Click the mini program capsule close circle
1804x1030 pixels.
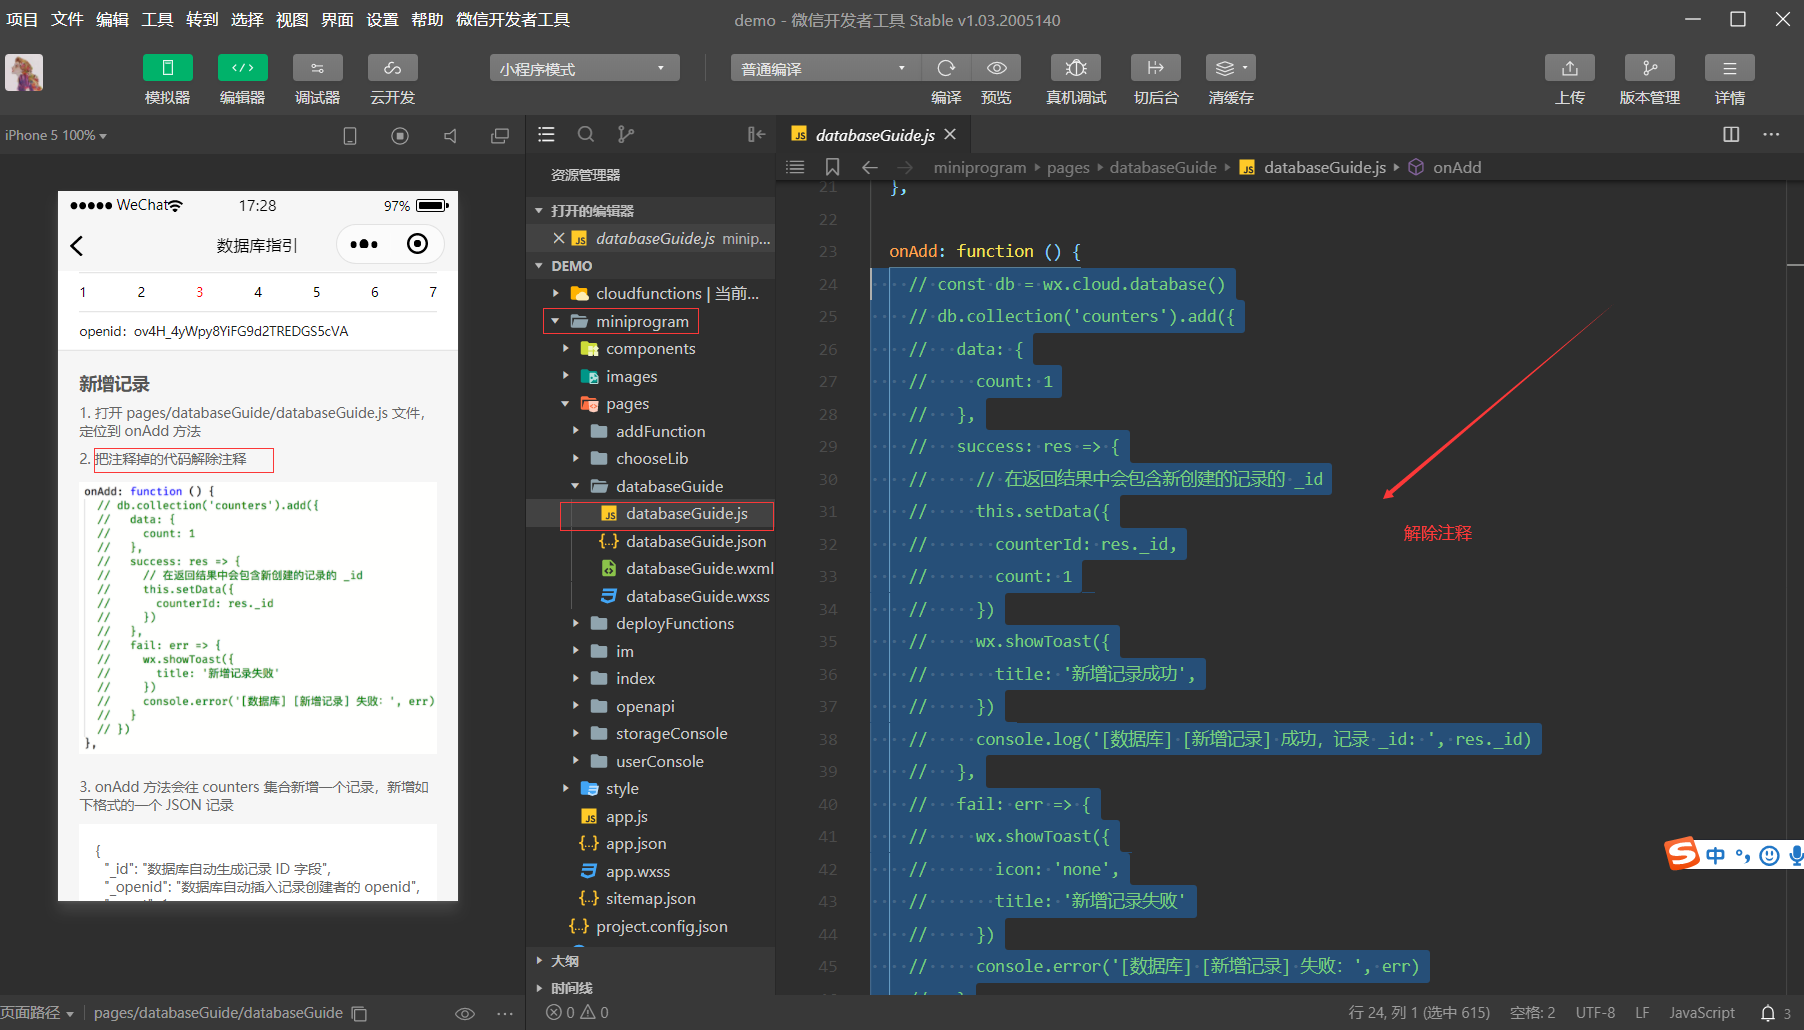(x=418, y=244)
